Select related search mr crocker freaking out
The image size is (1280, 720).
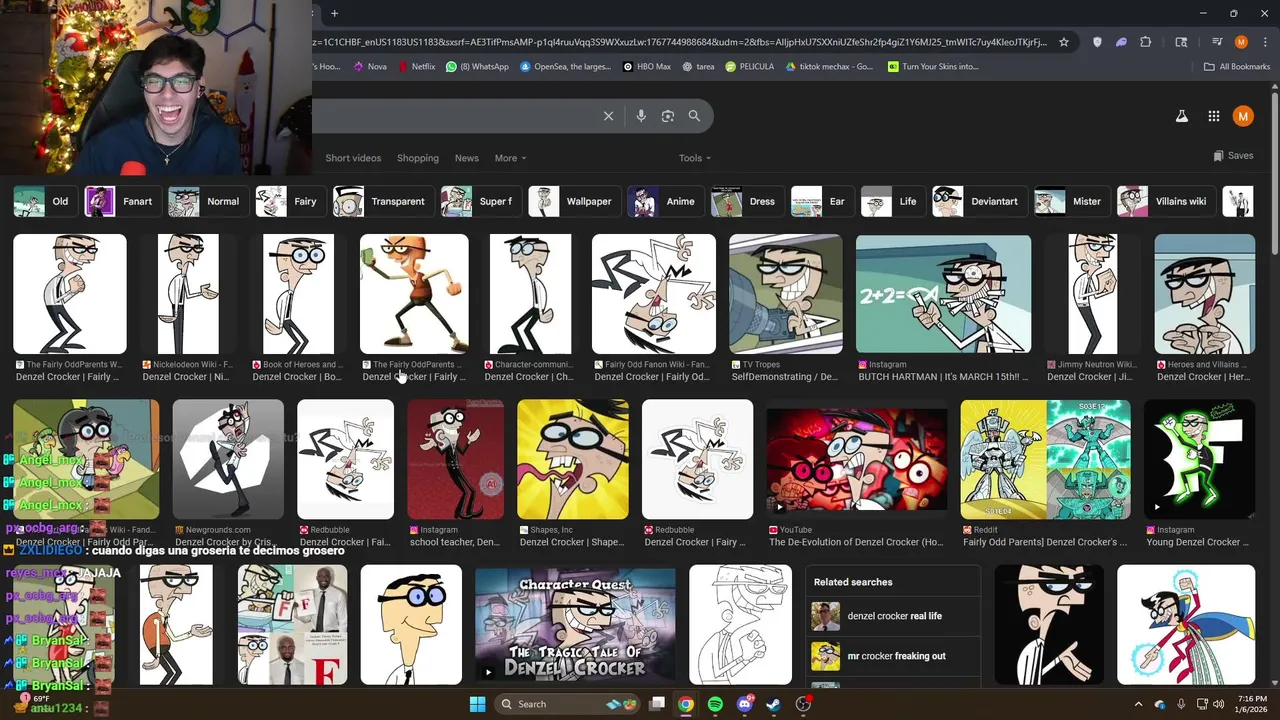coord(893,656)
